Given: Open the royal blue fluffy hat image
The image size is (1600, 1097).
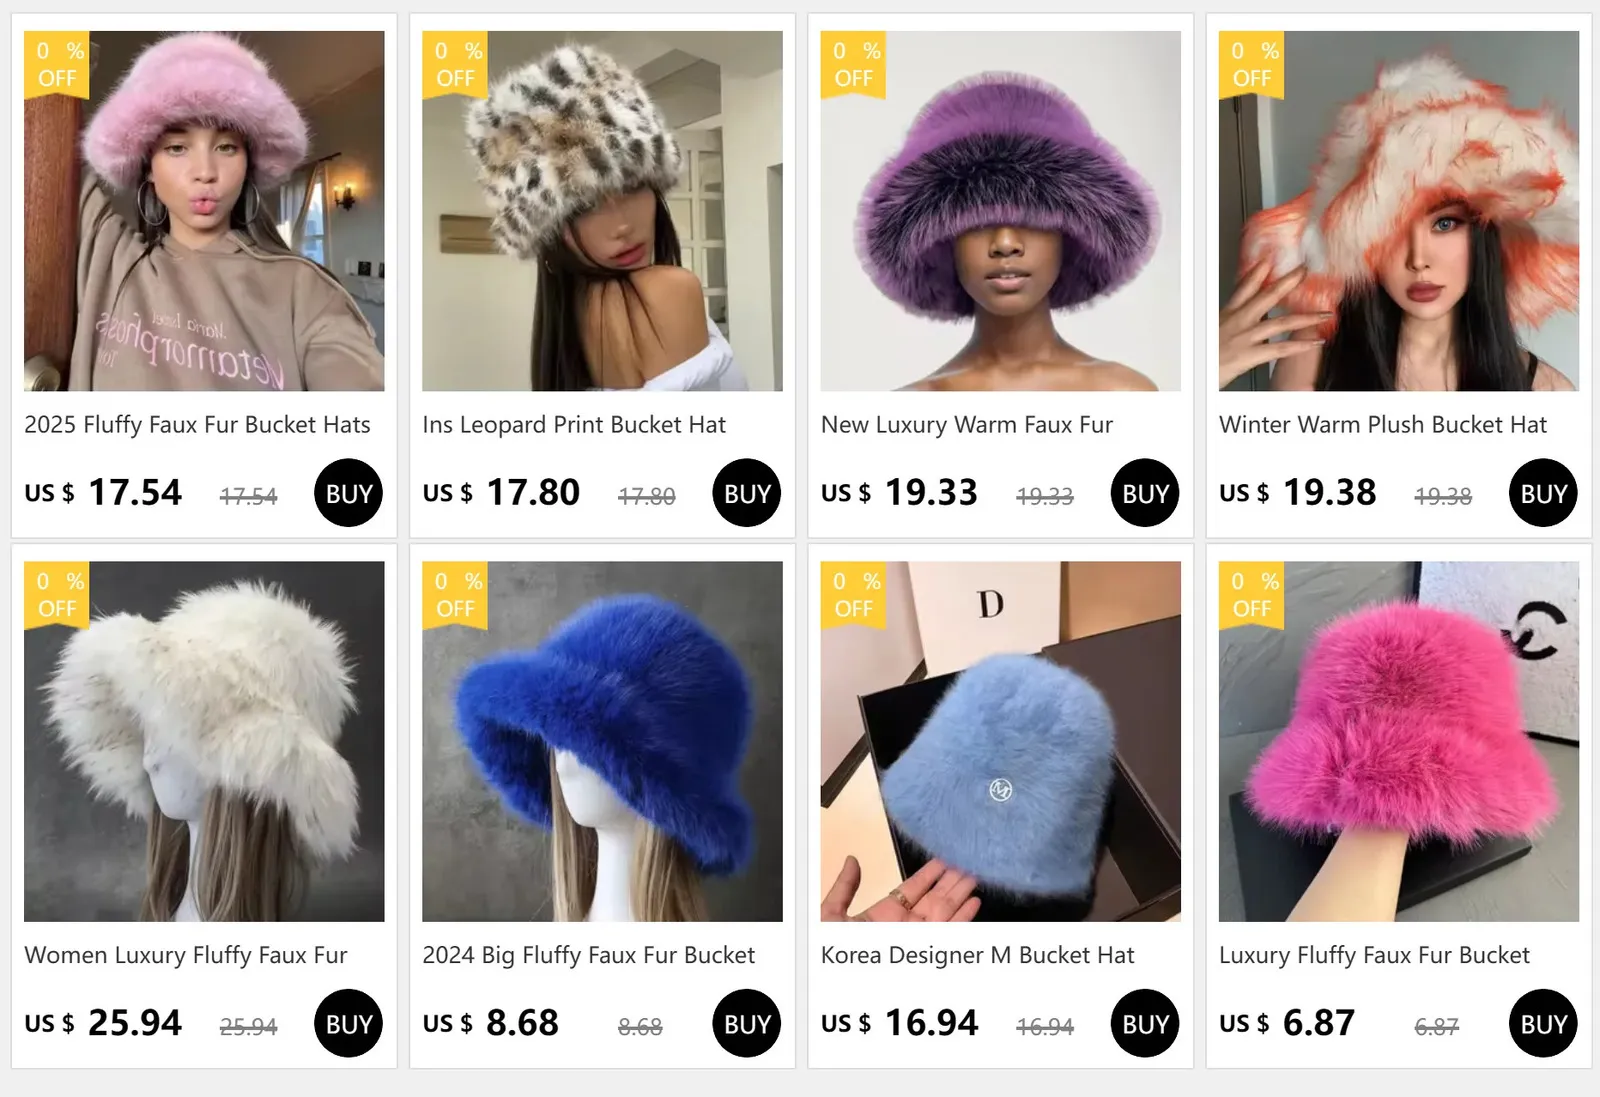Looking at the screenshot, I should pos(602,741).
